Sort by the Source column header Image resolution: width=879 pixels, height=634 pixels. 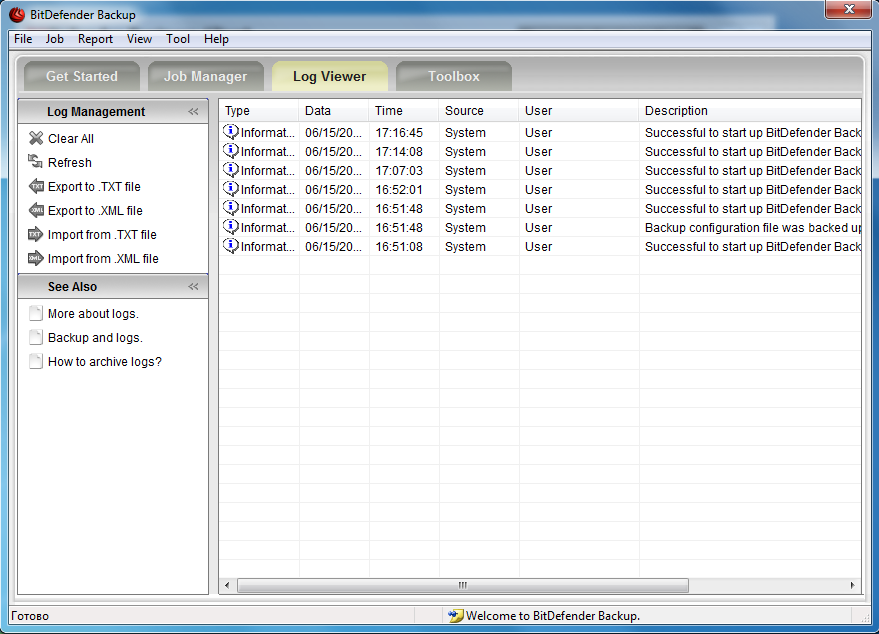click(479, 111)
